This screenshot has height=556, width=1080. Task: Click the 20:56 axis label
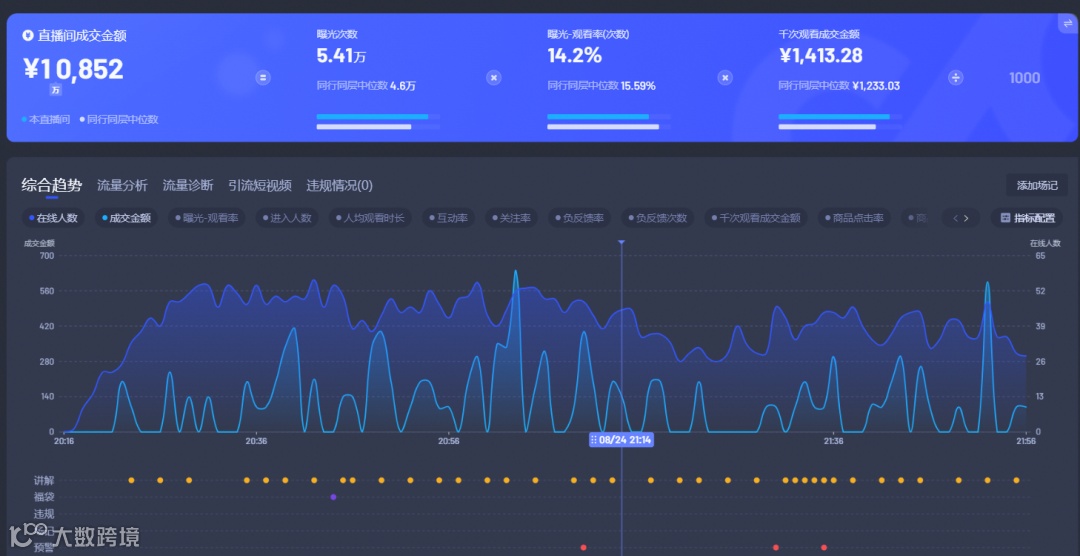[448, 441]
